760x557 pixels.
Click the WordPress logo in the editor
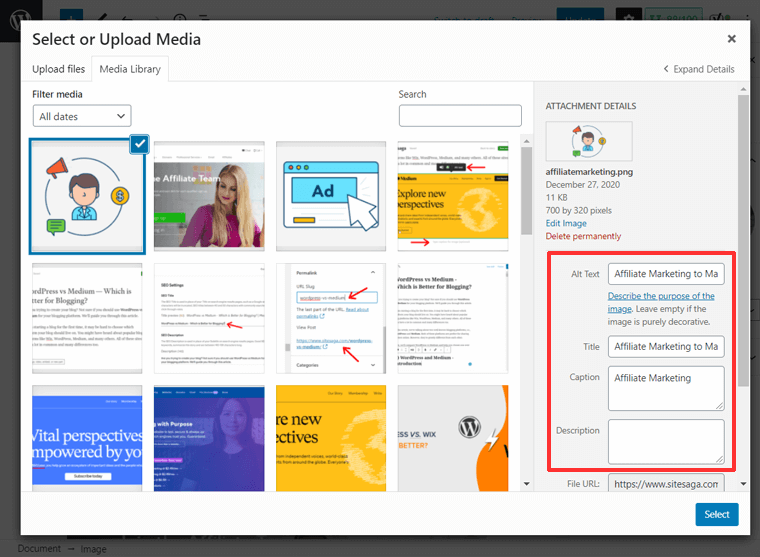coord(19,21)
